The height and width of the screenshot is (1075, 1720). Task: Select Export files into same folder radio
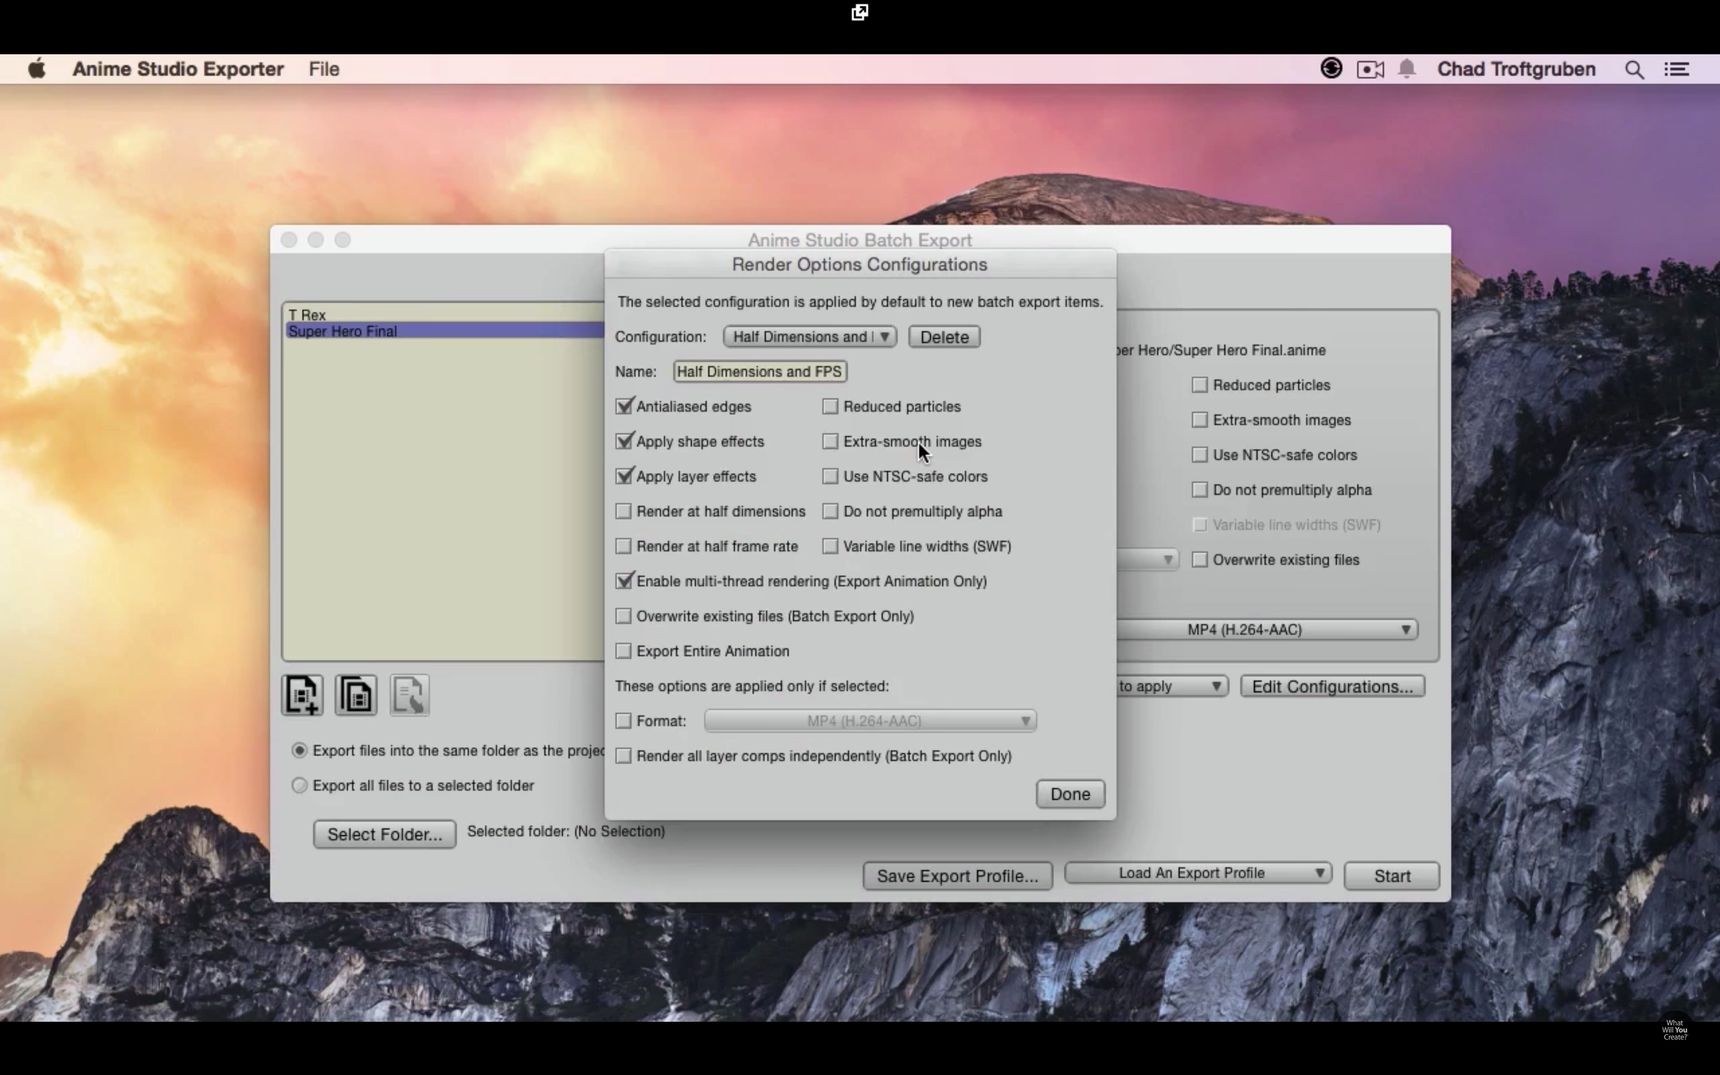299,750
